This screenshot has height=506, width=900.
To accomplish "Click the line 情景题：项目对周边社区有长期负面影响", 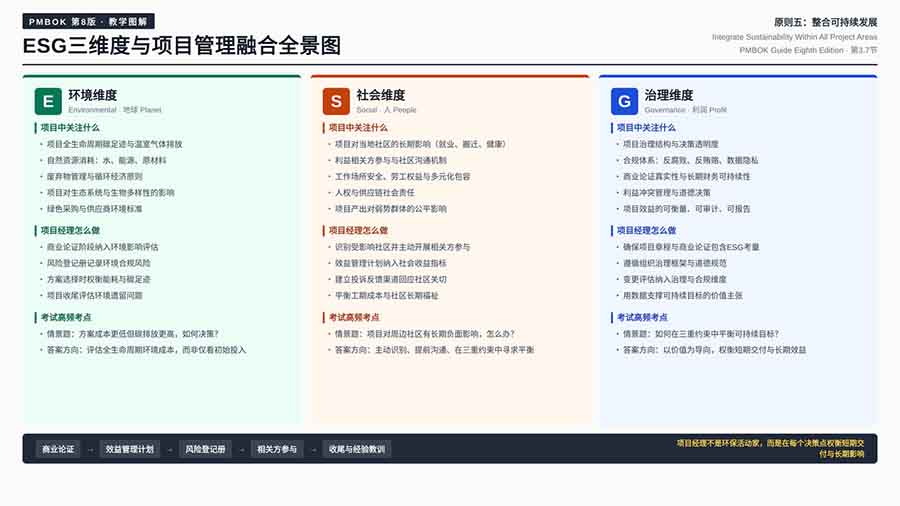I will point(425,333).
